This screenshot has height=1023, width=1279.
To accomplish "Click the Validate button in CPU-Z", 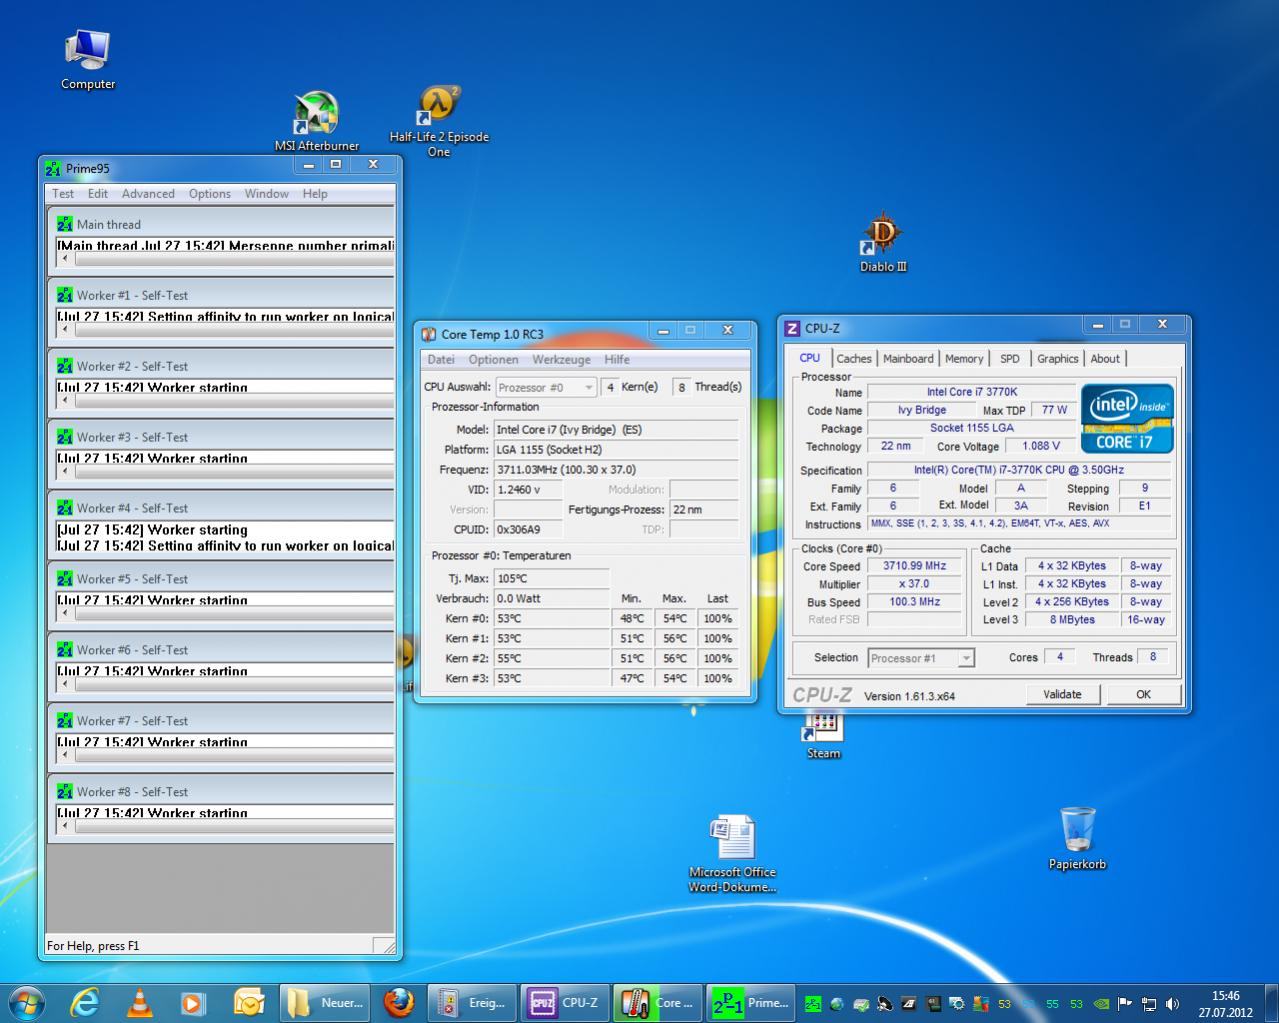I will pos(1062,694).
